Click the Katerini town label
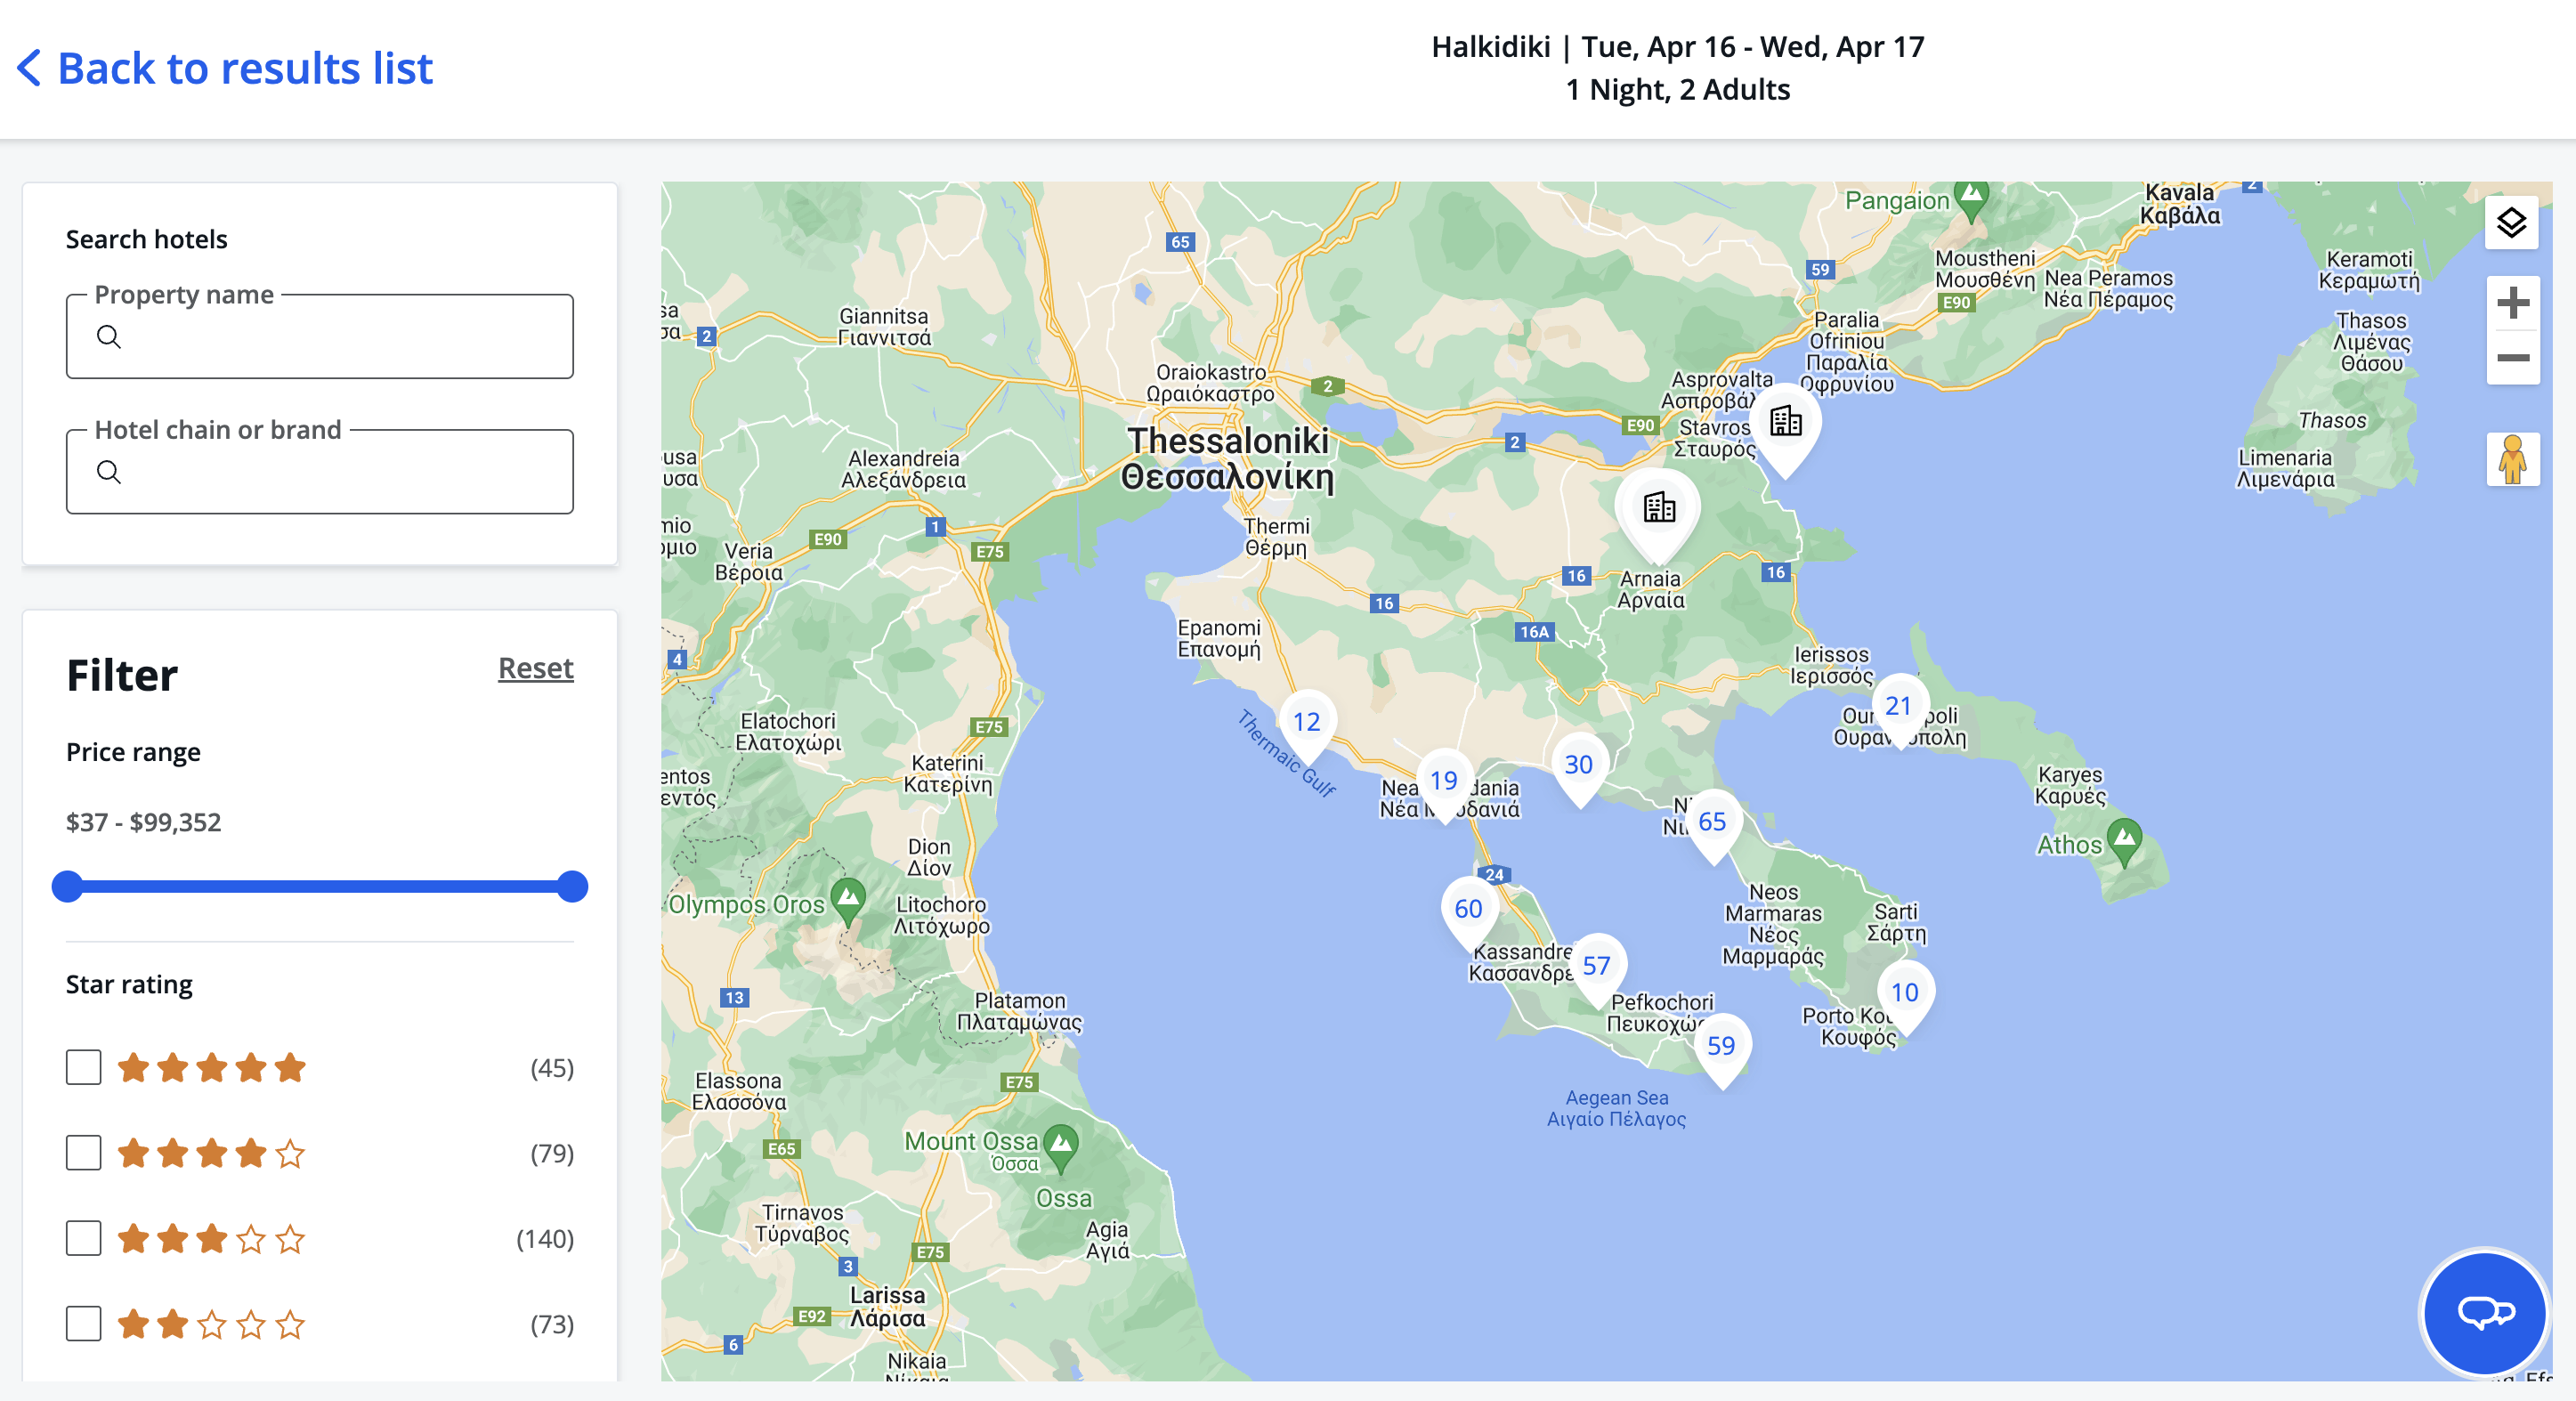Viewport: 2576px width, 1401px height. tap(947, 773)
